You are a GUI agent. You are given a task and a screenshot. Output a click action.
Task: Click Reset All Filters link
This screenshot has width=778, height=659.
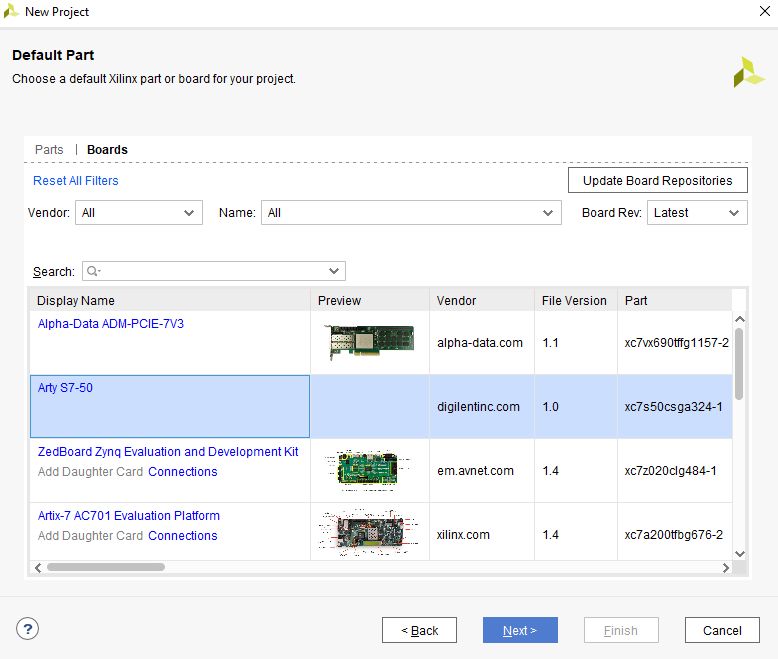pos(75,181)
